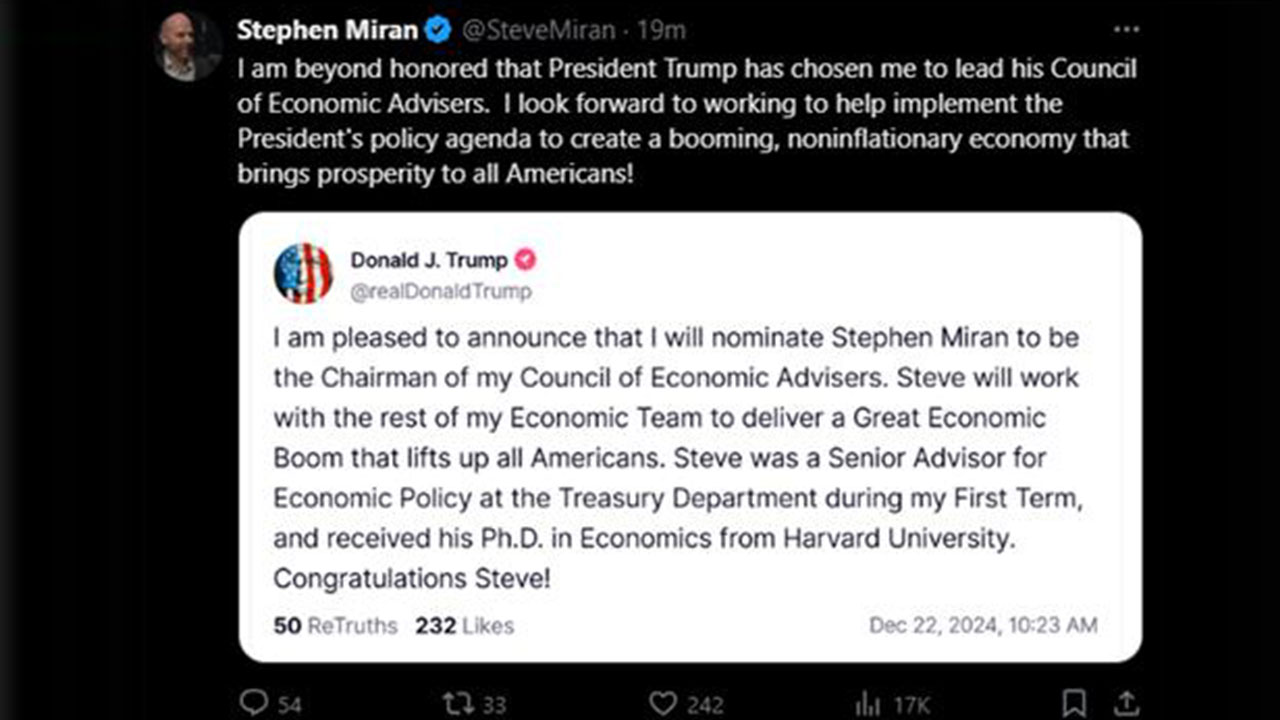Open the Donald J. Trump name link
The height and width of the screenshot is (720, 1280).
[x=429, y=261]
